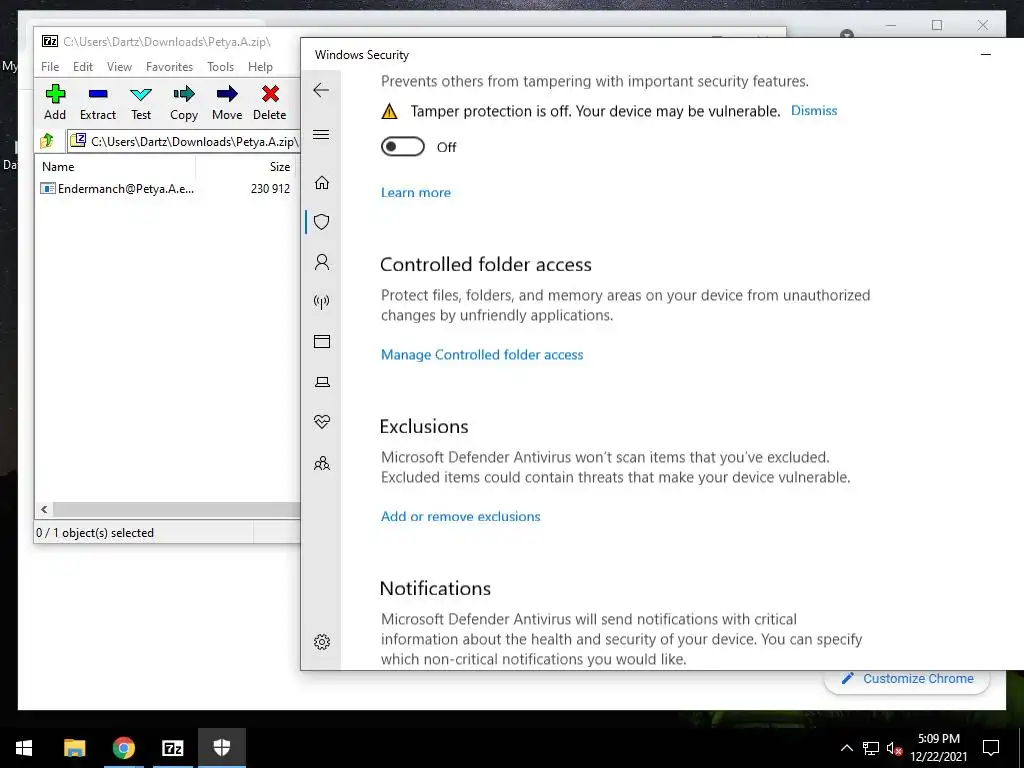Open the Home section in Windows Security
This screenshot has width=1024, height=768.
321,182
